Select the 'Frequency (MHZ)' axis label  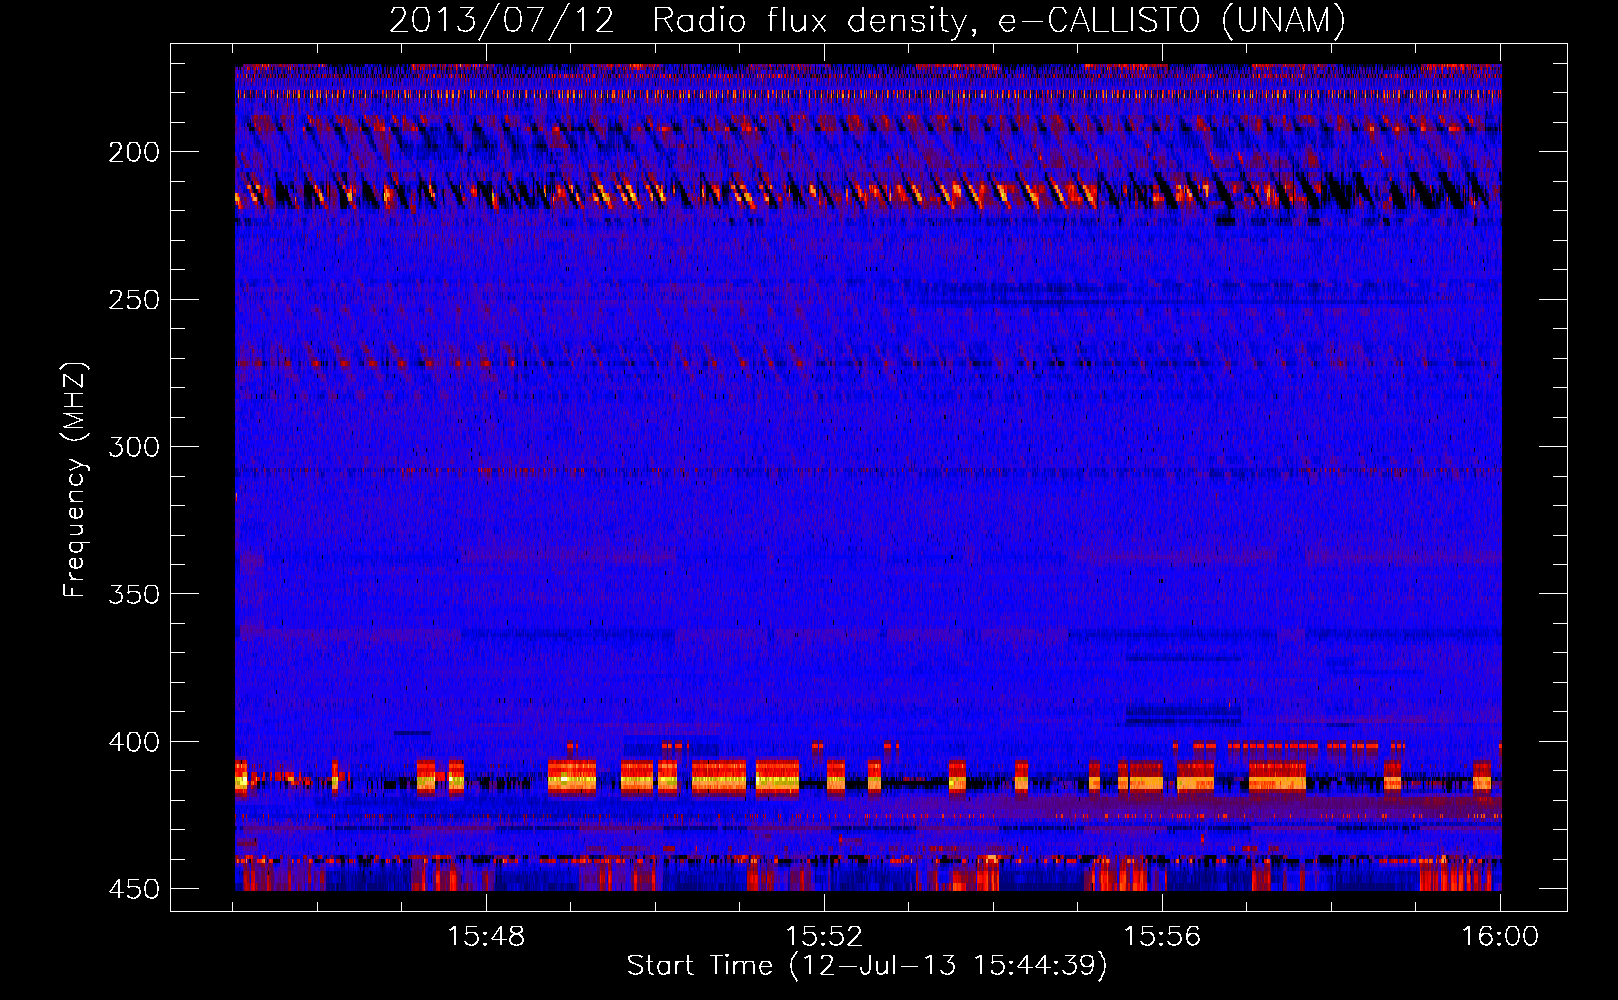point(74,479)
